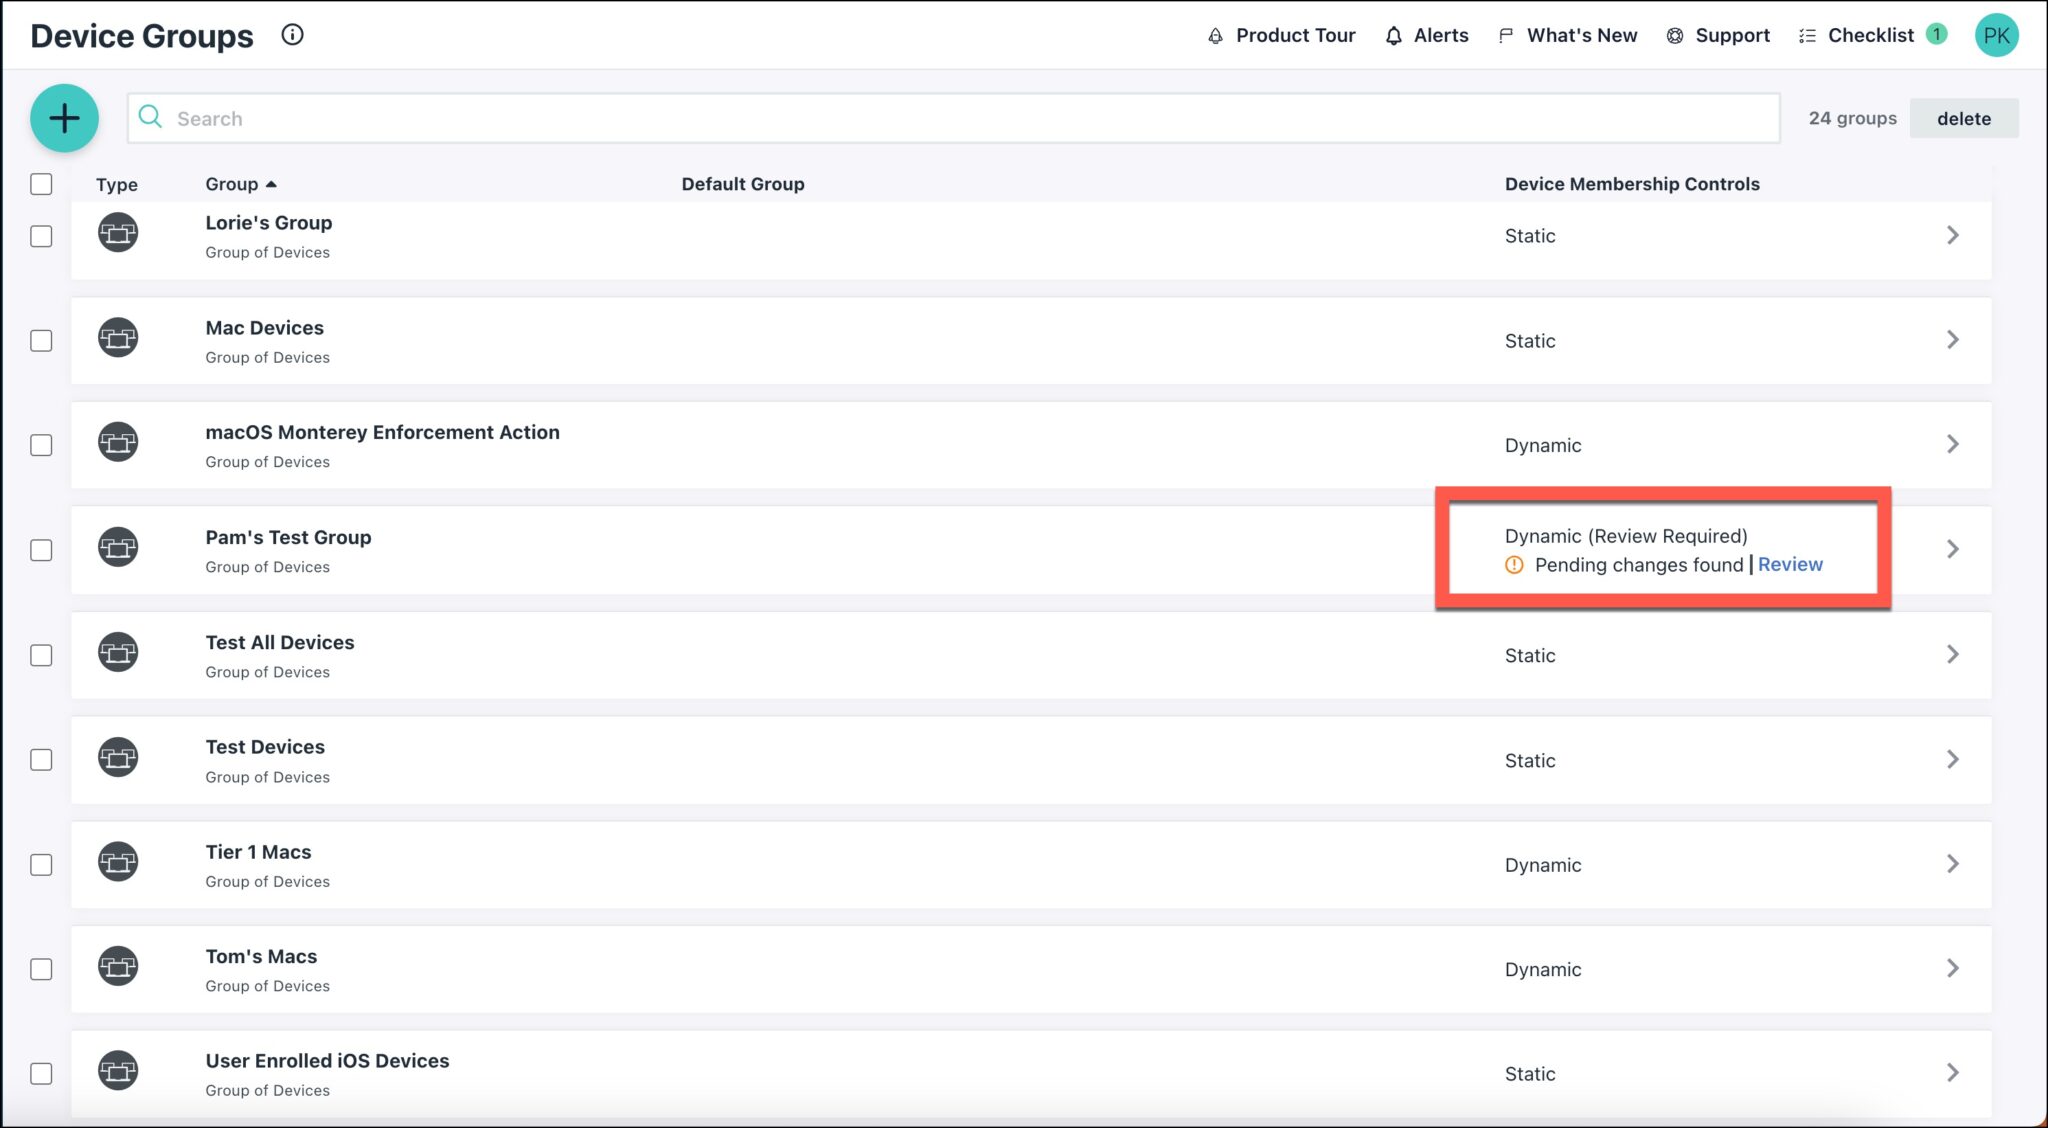Click the Review link for pending changes

click(1790, 564)
